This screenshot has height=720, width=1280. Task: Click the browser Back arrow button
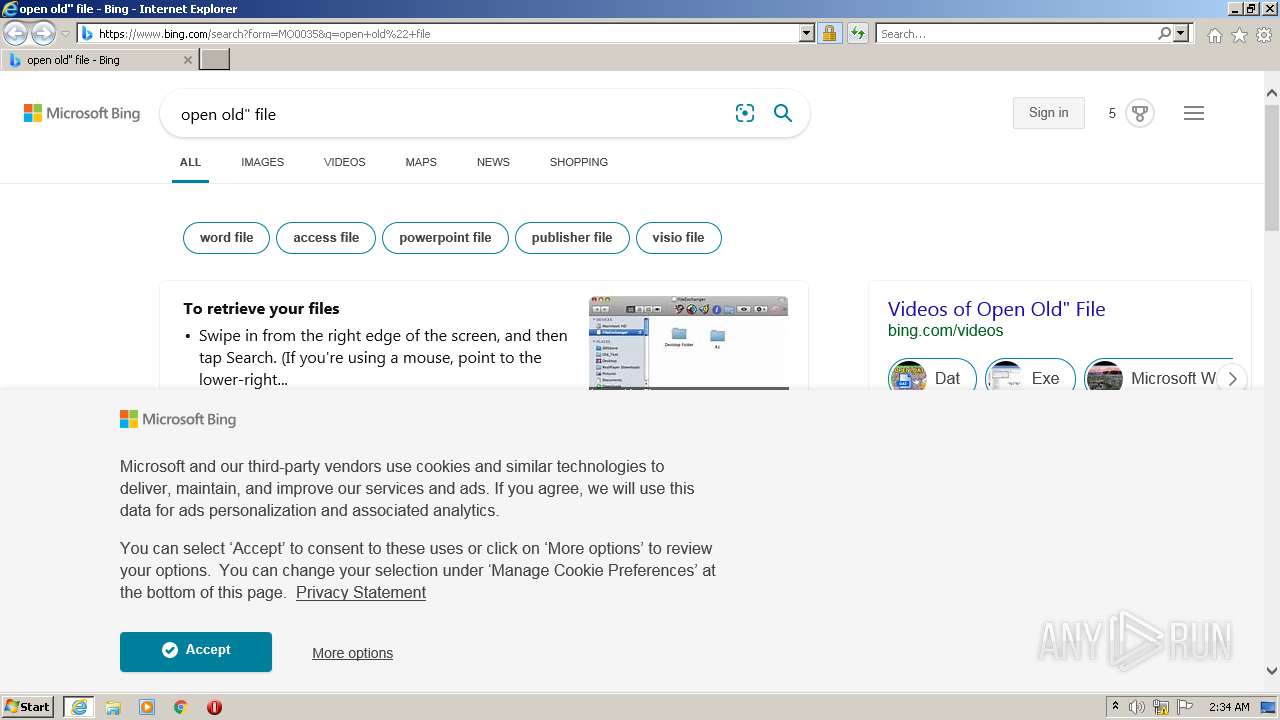[15, 34]
